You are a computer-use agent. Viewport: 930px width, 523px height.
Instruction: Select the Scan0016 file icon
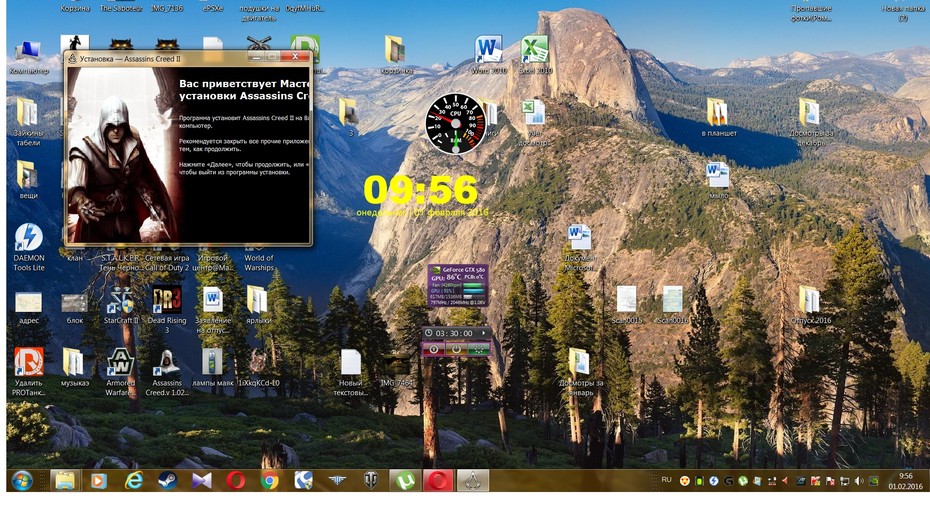pyautogui.click(x=672, y=304)
